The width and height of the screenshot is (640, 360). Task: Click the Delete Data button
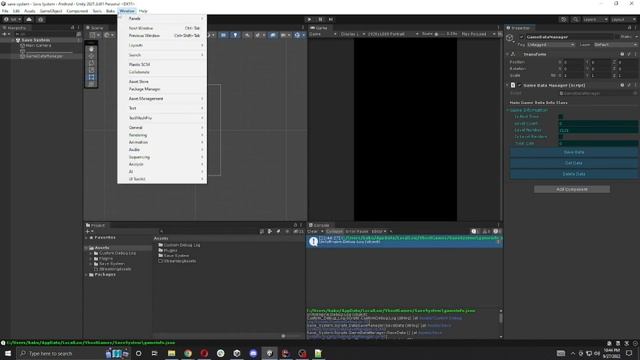point(573,174)
